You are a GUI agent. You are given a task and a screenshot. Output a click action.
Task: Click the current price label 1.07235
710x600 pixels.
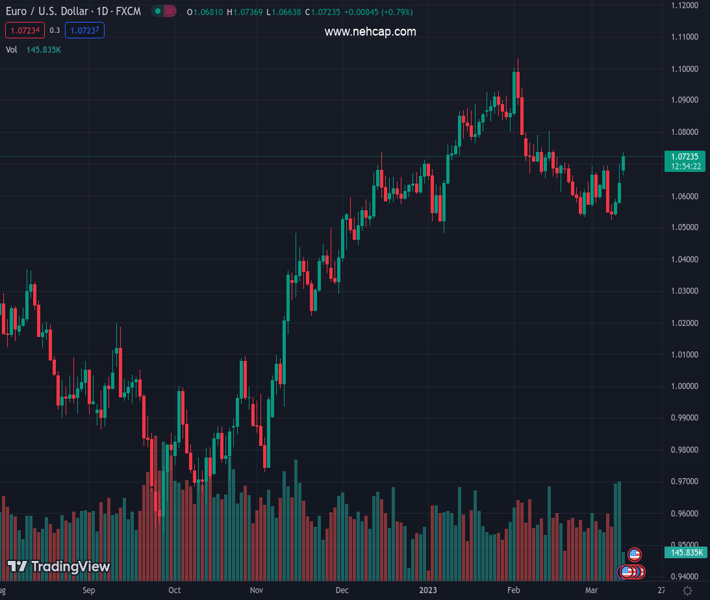[x=685, y=157]
